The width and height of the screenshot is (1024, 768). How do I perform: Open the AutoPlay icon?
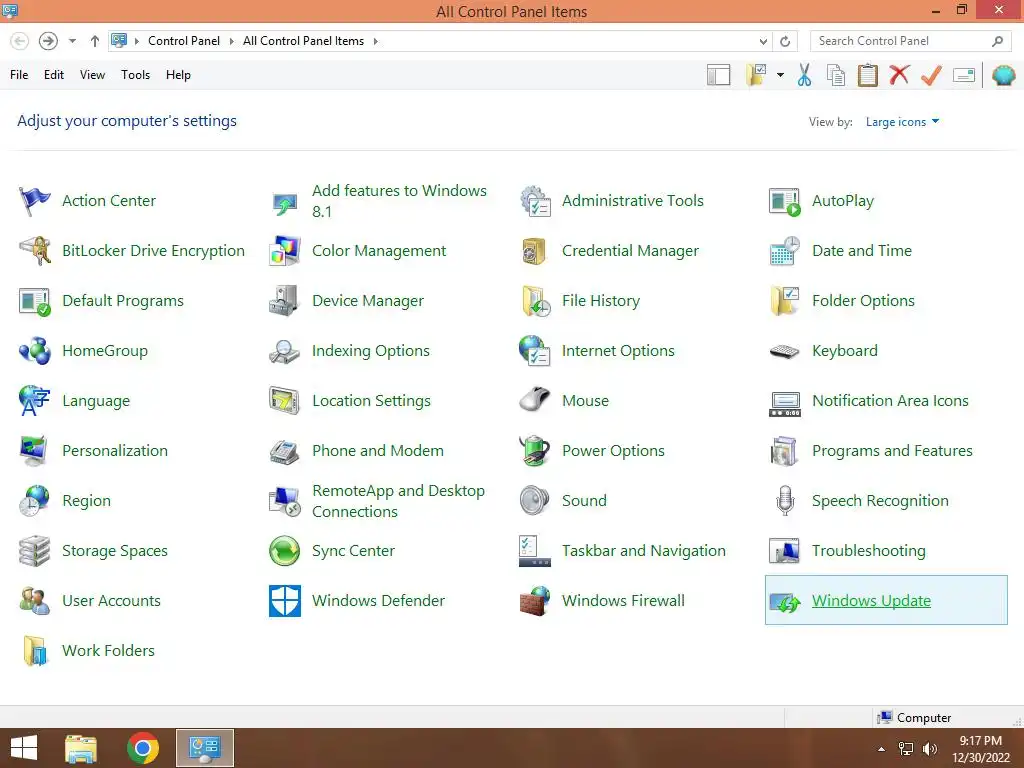(784, 201)
